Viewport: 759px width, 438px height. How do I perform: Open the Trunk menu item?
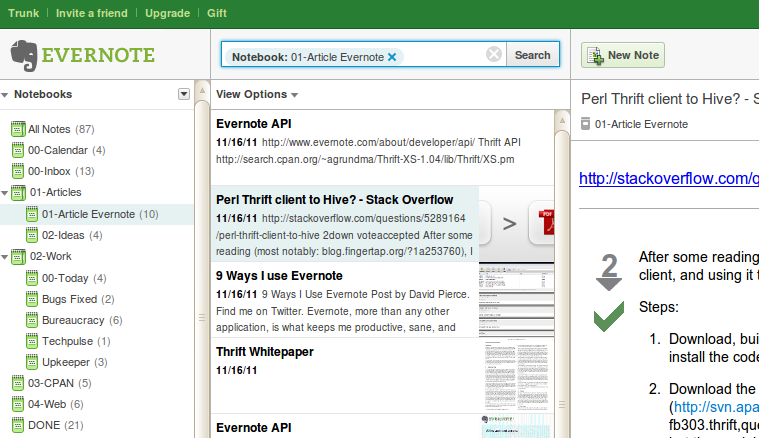tap(23, 13)
